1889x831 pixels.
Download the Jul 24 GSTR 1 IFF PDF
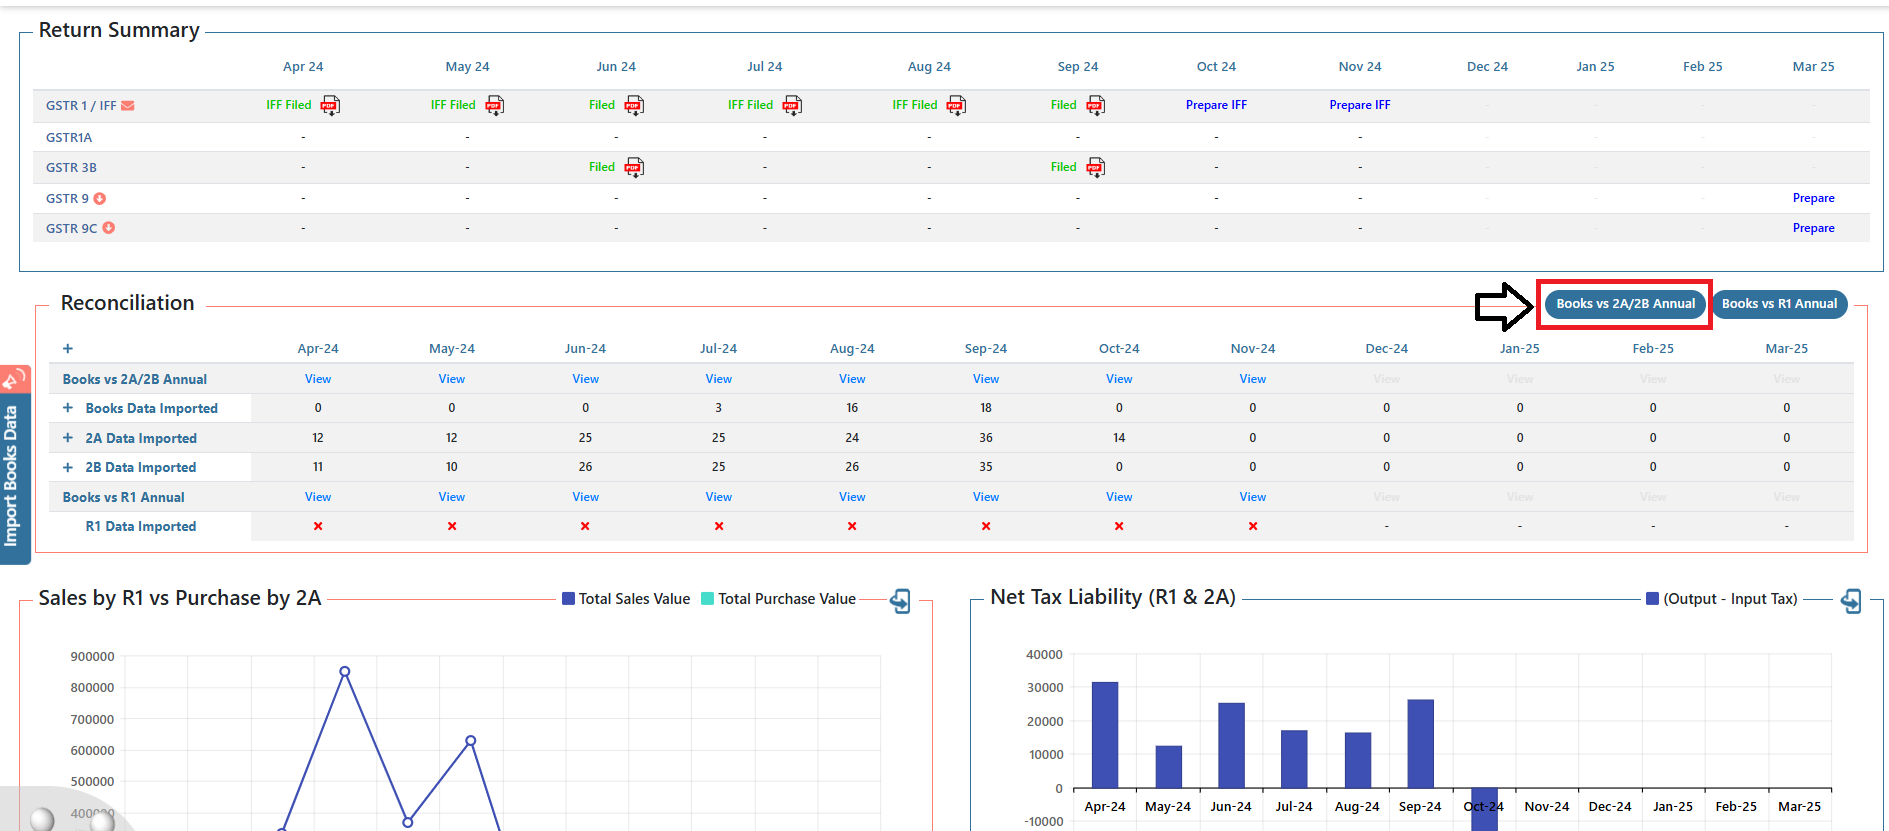click(792, 105)
